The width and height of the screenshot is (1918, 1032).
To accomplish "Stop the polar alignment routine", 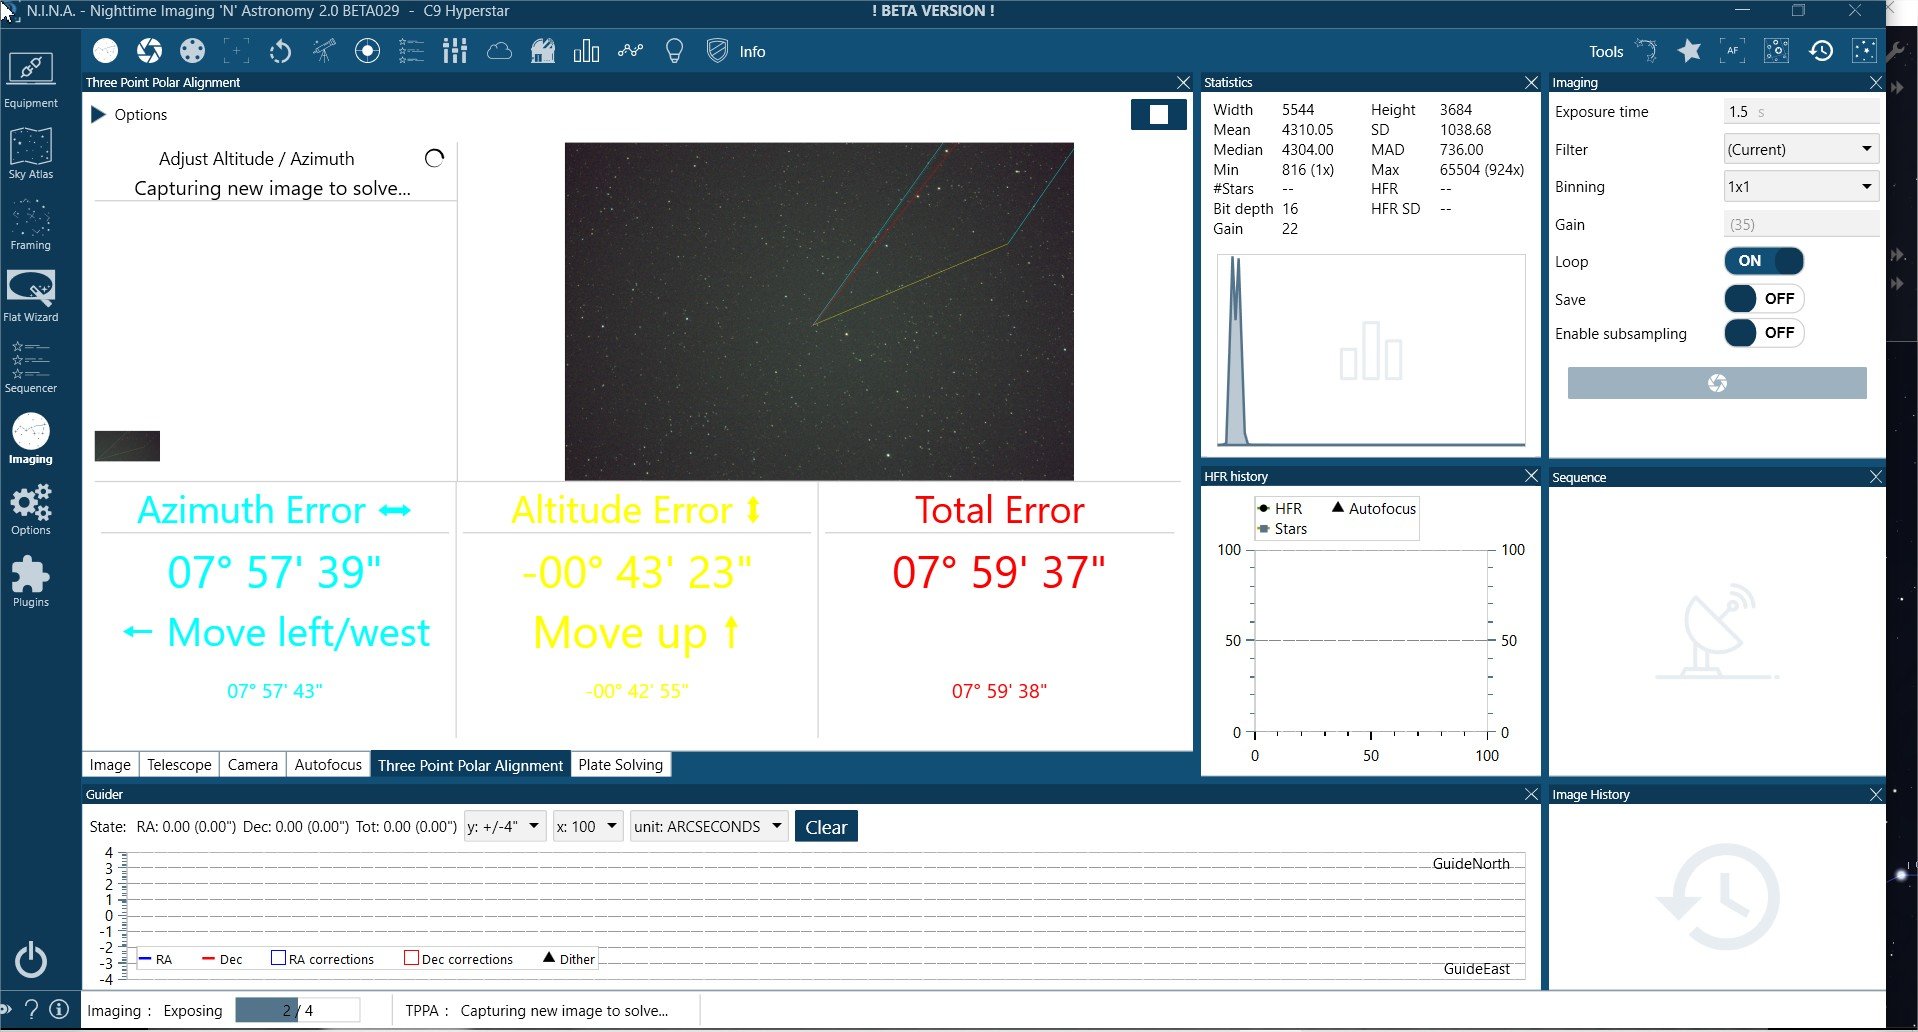I will click(x=1158, y=114).
